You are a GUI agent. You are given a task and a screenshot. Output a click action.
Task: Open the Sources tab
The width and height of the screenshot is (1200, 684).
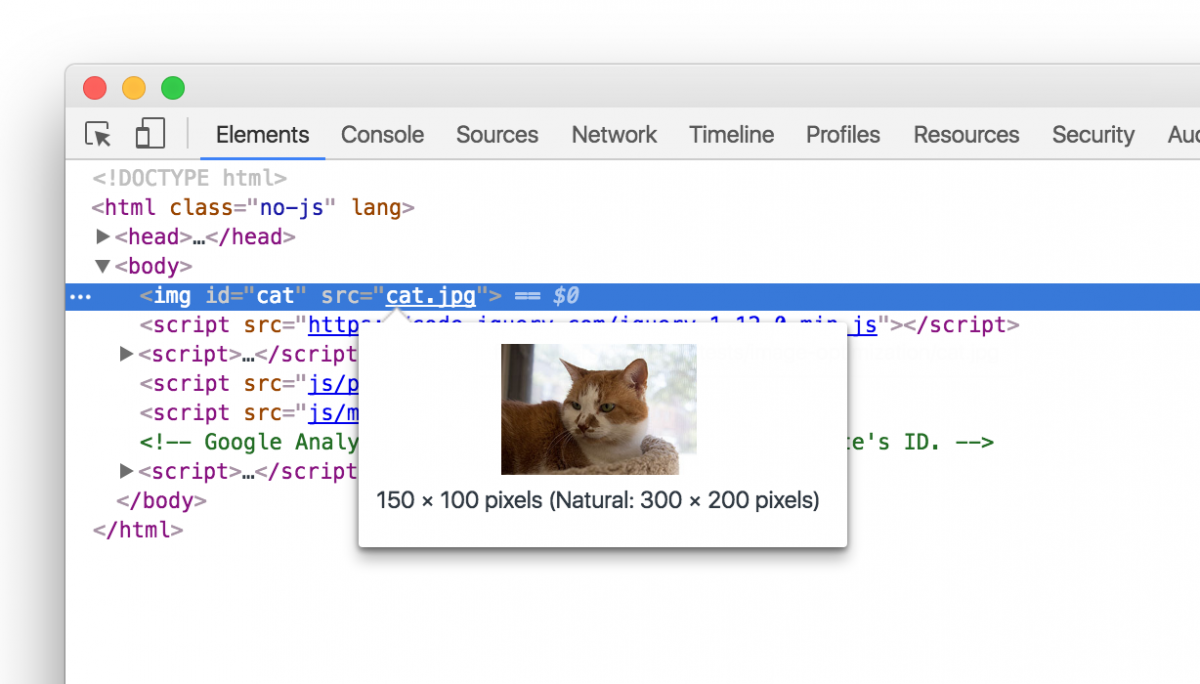497,135
